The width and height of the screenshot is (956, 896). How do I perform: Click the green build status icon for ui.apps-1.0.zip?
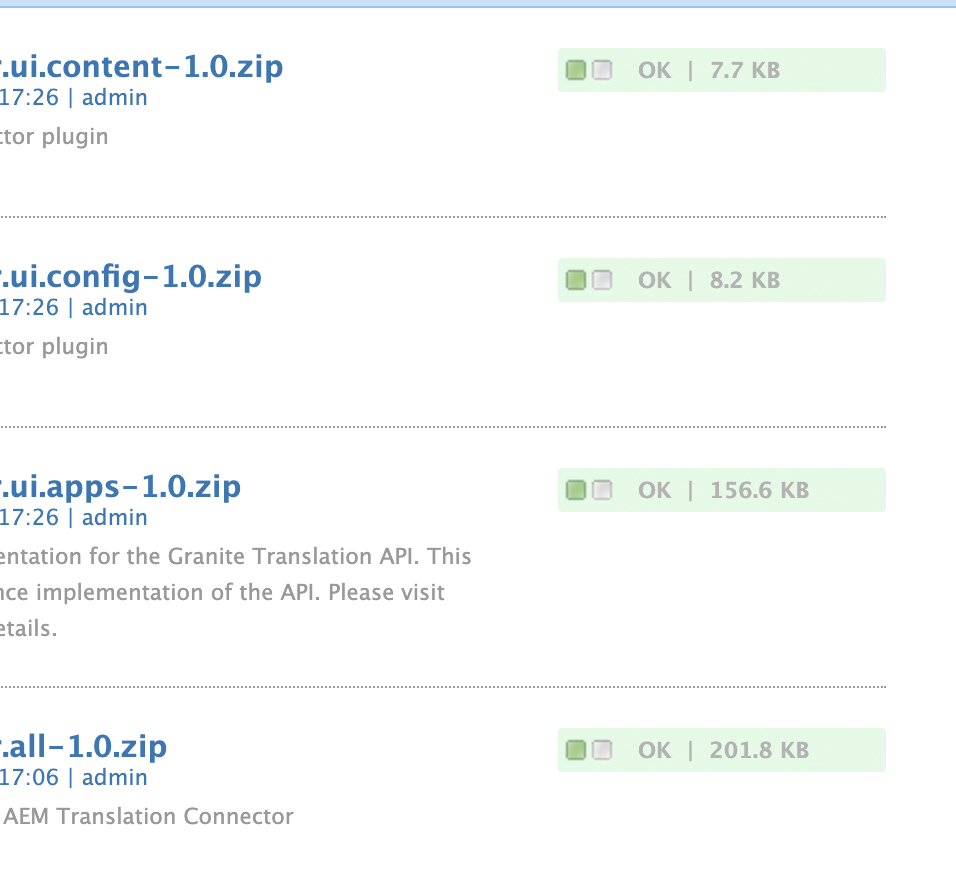tap(577, 490)
